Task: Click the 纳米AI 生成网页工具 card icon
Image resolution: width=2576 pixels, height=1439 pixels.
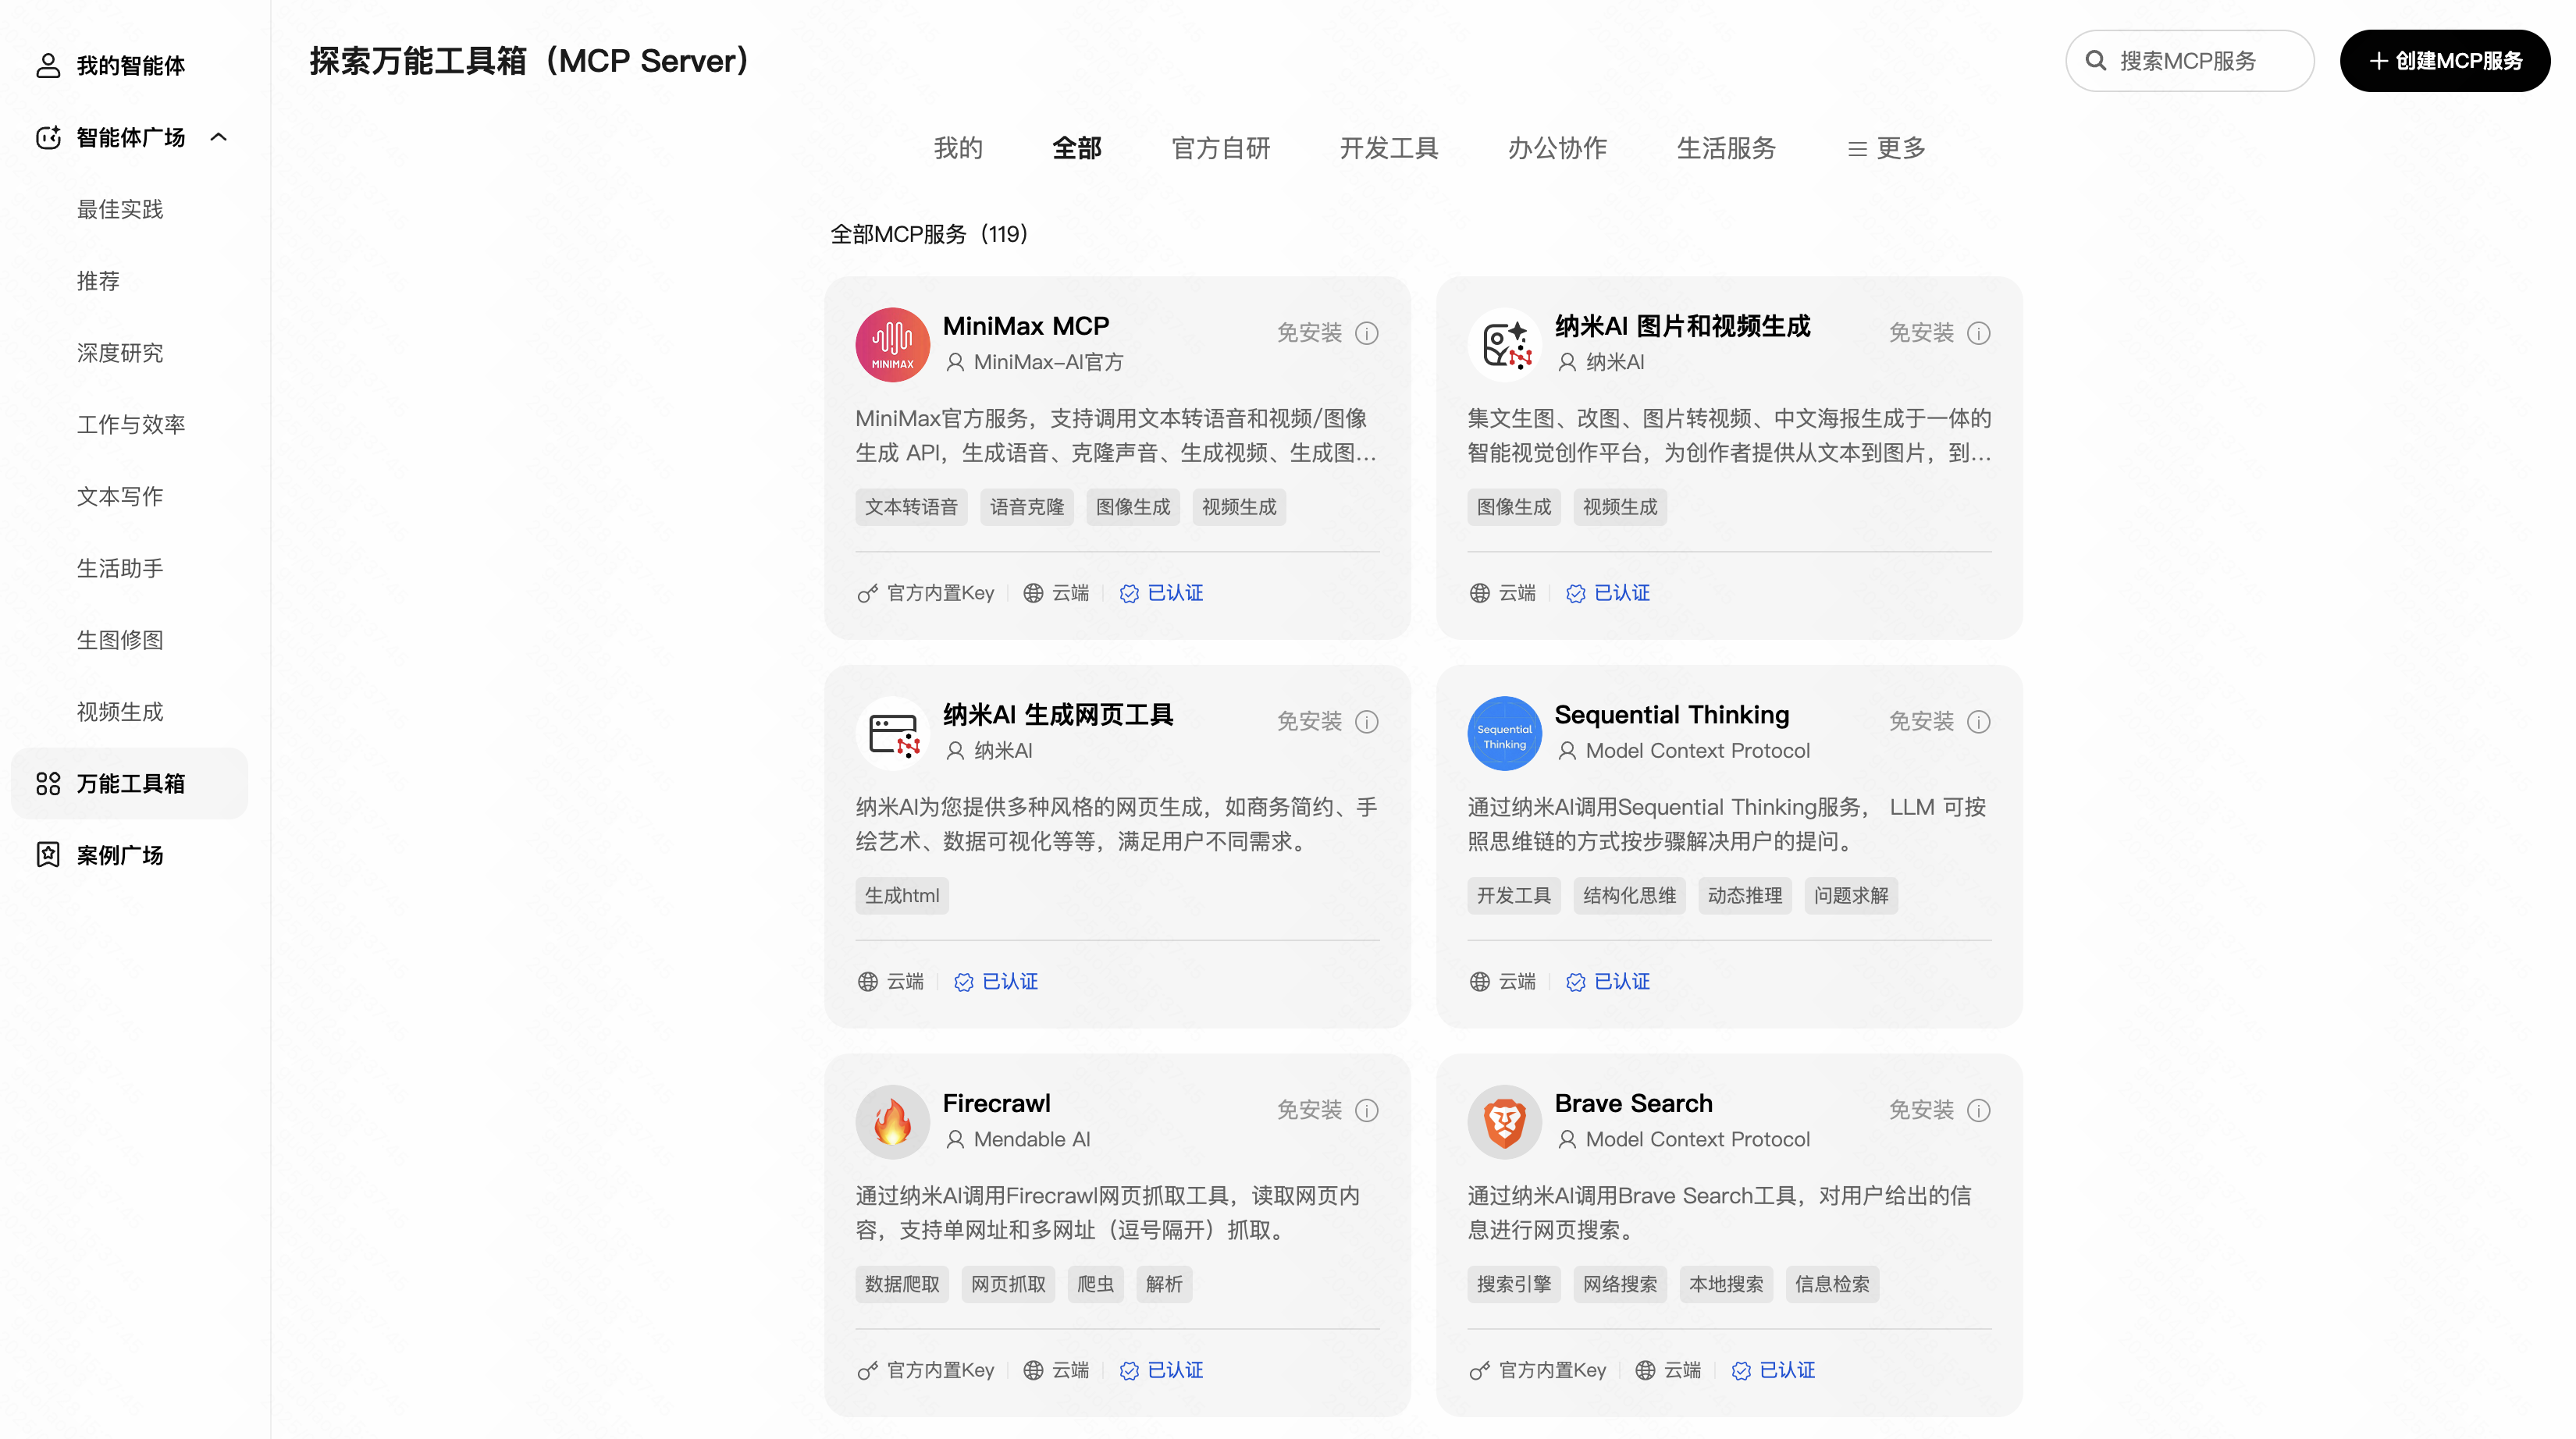Action: 892,733
